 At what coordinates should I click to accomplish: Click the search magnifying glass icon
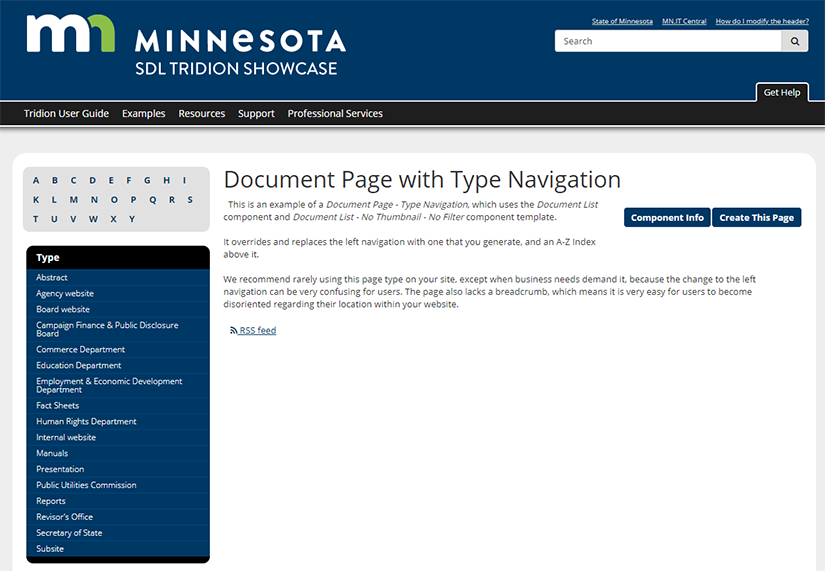pyautogui.click(x=795, y=41)
